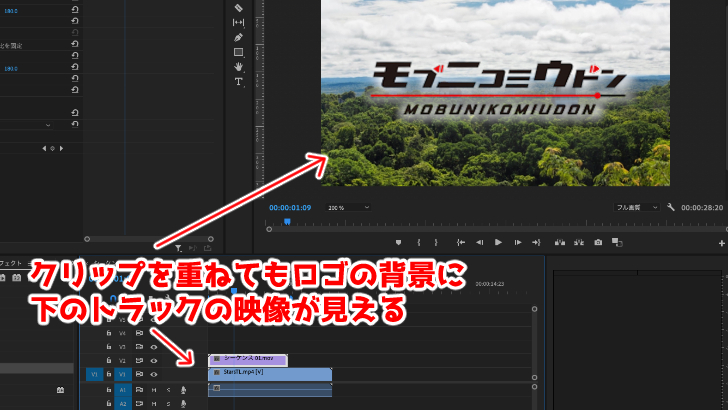Open Program Monitor wrench settings
The image size is (728, 410).
[670, 207]
